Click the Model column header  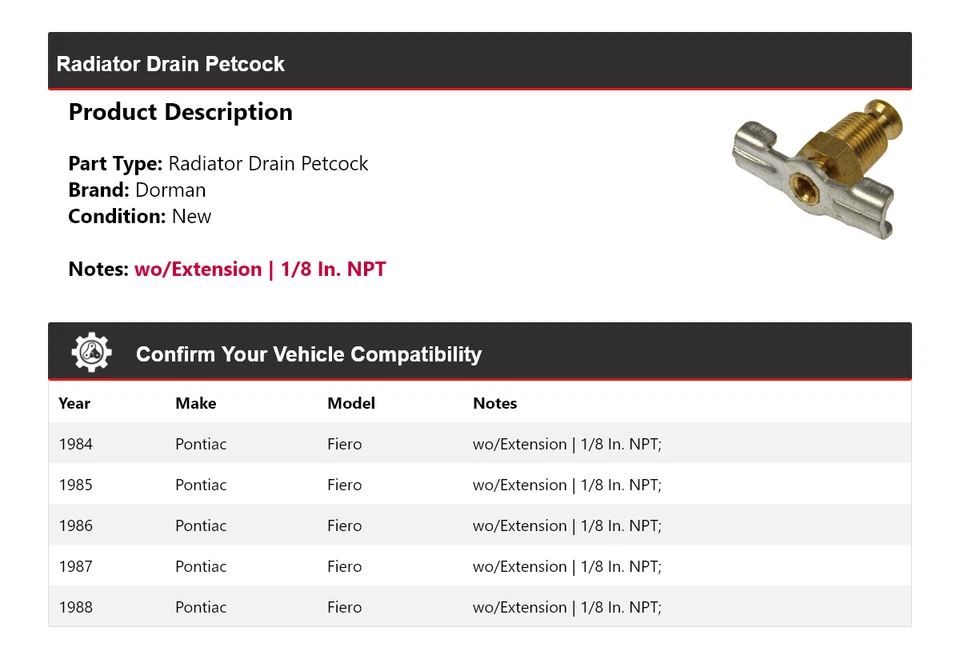(x=351, y=403)
